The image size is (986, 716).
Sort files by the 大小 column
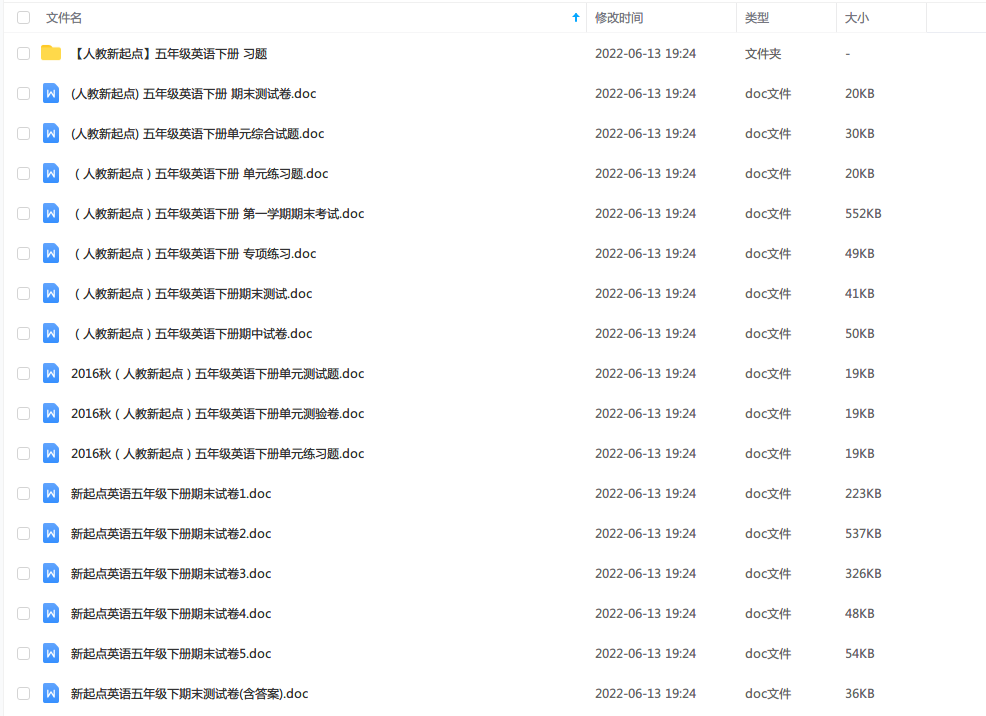coord(857,17)
